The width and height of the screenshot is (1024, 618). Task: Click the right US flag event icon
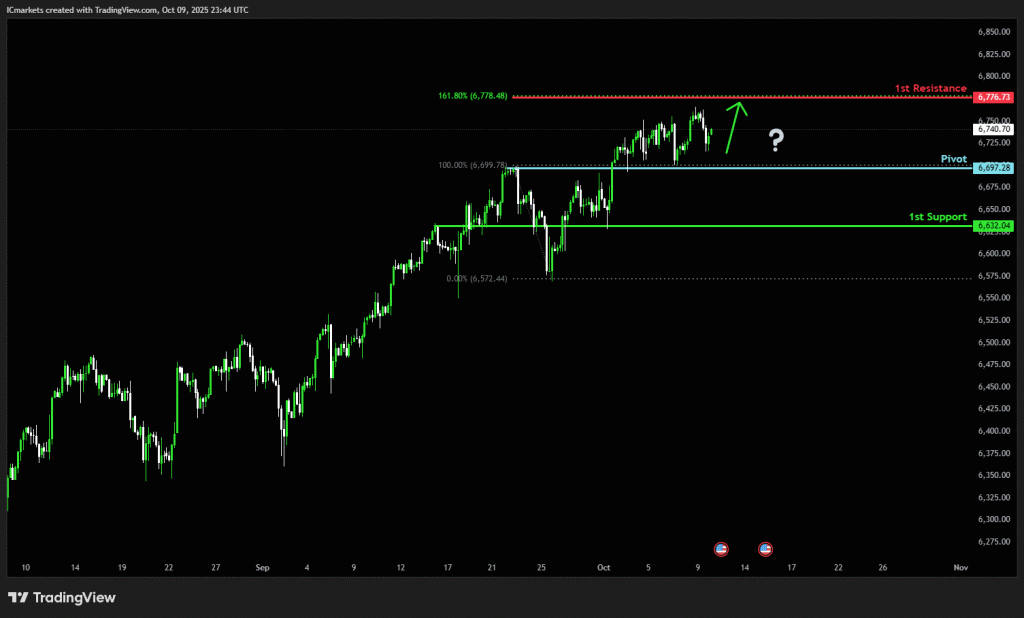click(765, 549)
